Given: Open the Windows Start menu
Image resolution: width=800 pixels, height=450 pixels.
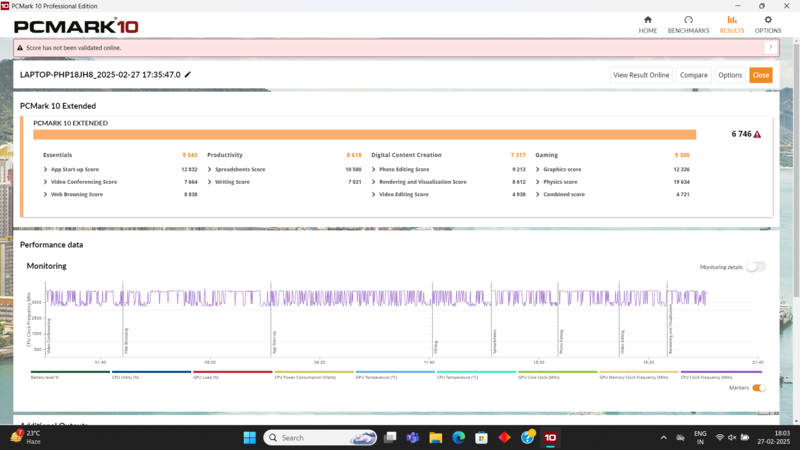Looking at the screenshot, I should tap(249, 437).
